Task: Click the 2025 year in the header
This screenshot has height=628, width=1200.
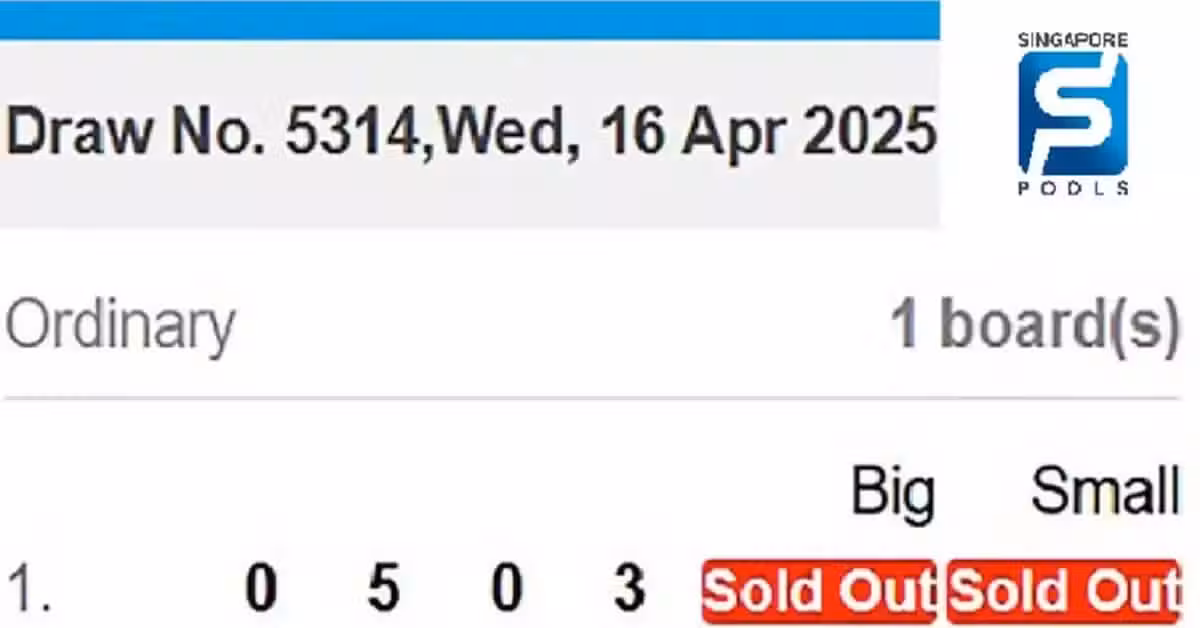Action: click(870, 131)
